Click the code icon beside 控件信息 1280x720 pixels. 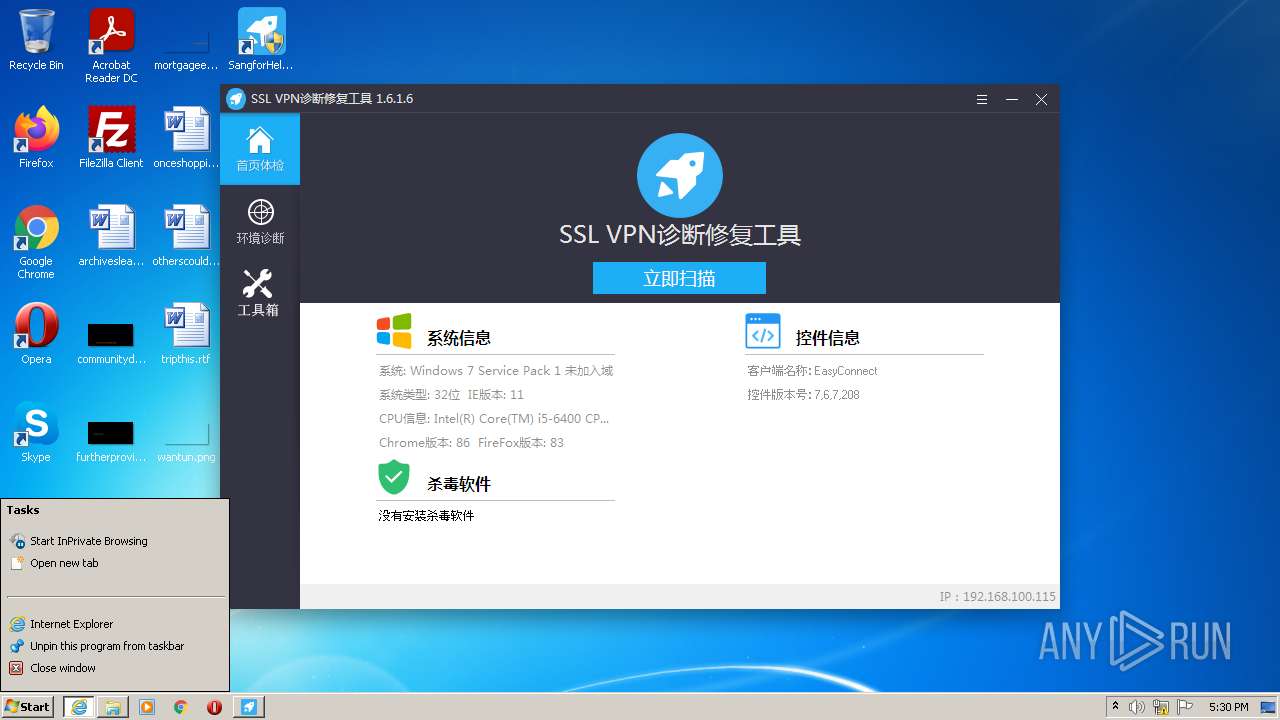click(763, 331)
